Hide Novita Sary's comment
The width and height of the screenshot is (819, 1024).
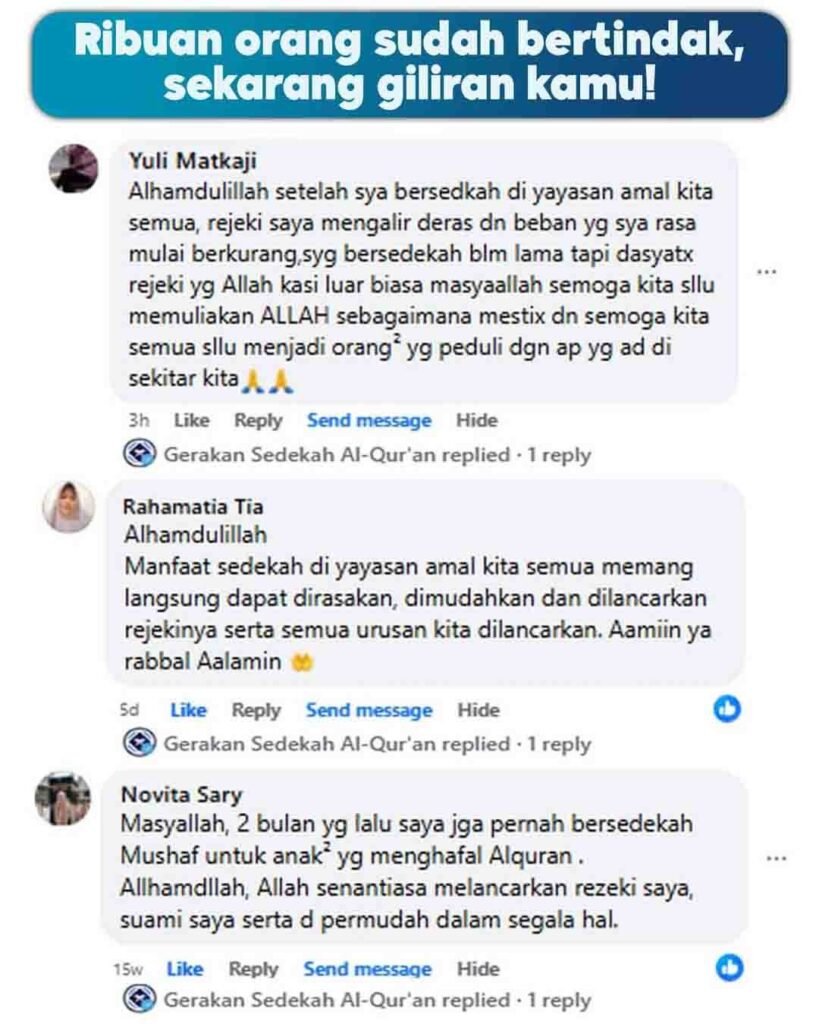pos(478,968)
